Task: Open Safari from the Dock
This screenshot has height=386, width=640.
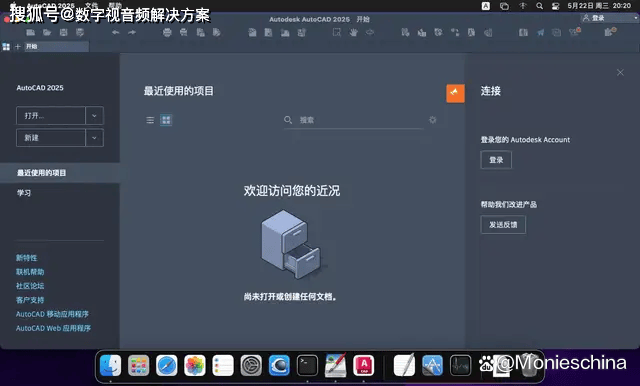Action: (x=167, y=365)
